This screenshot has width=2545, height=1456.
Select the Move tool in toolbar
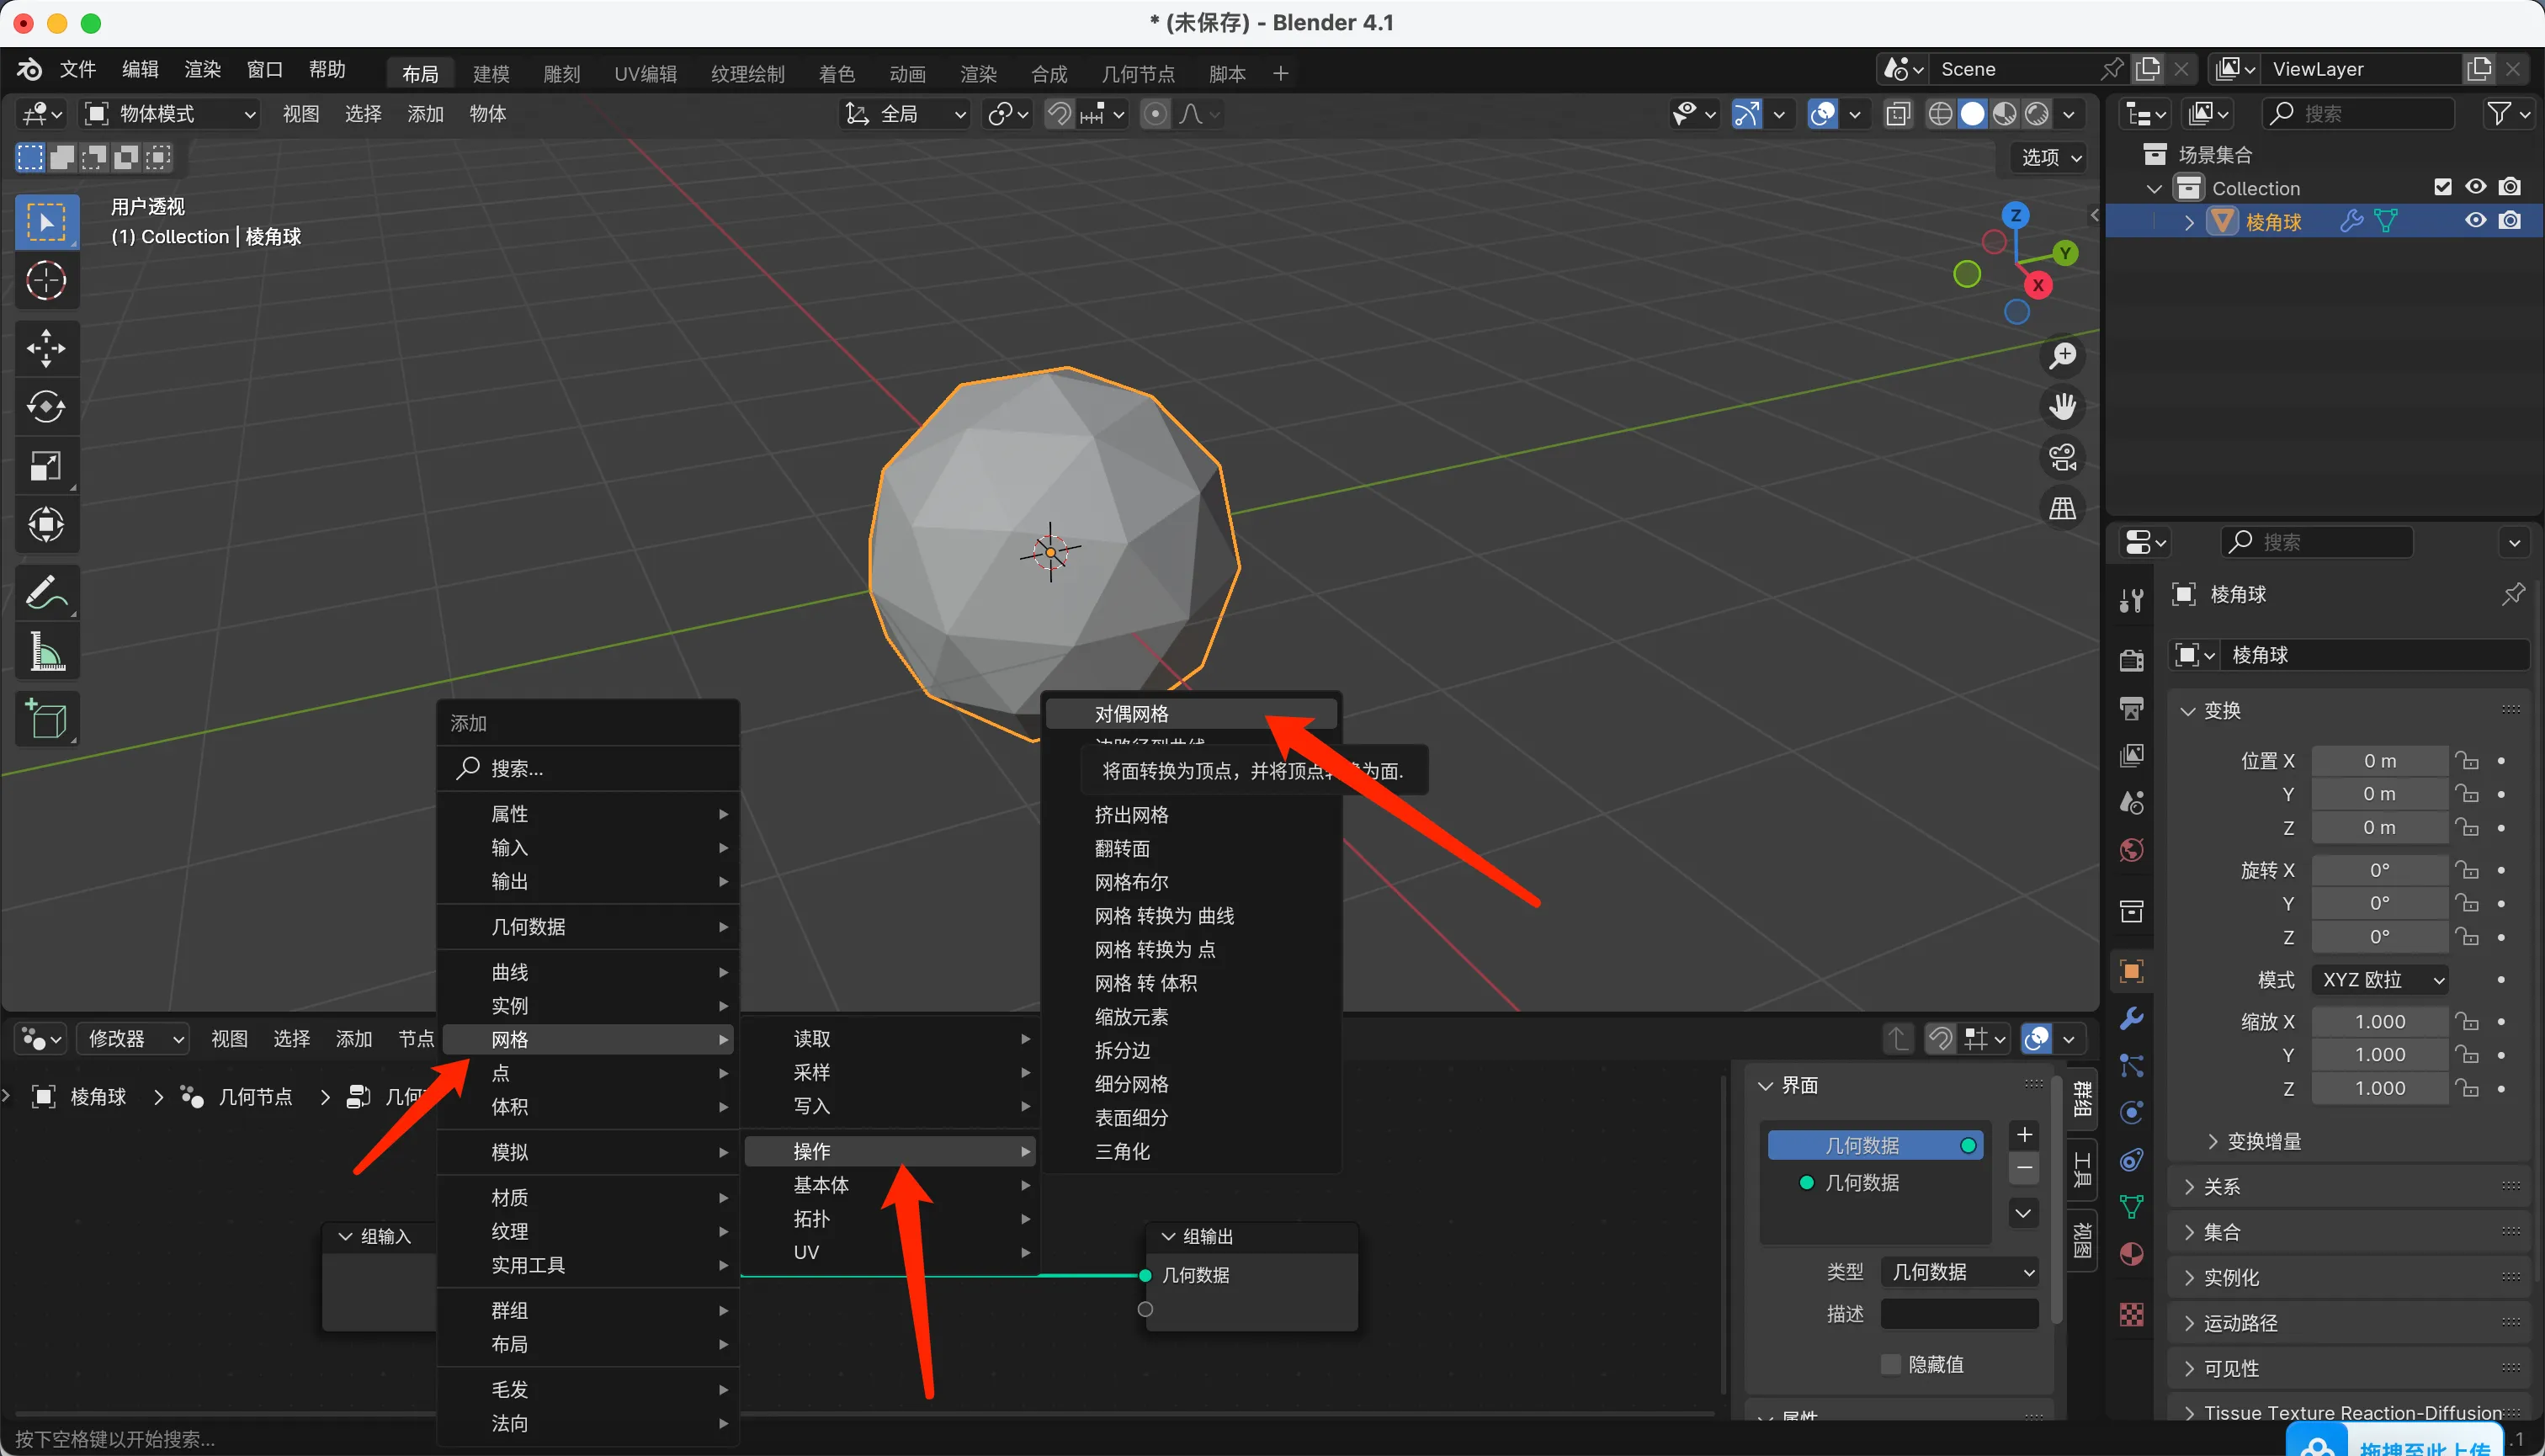click(x=46, y=348)
